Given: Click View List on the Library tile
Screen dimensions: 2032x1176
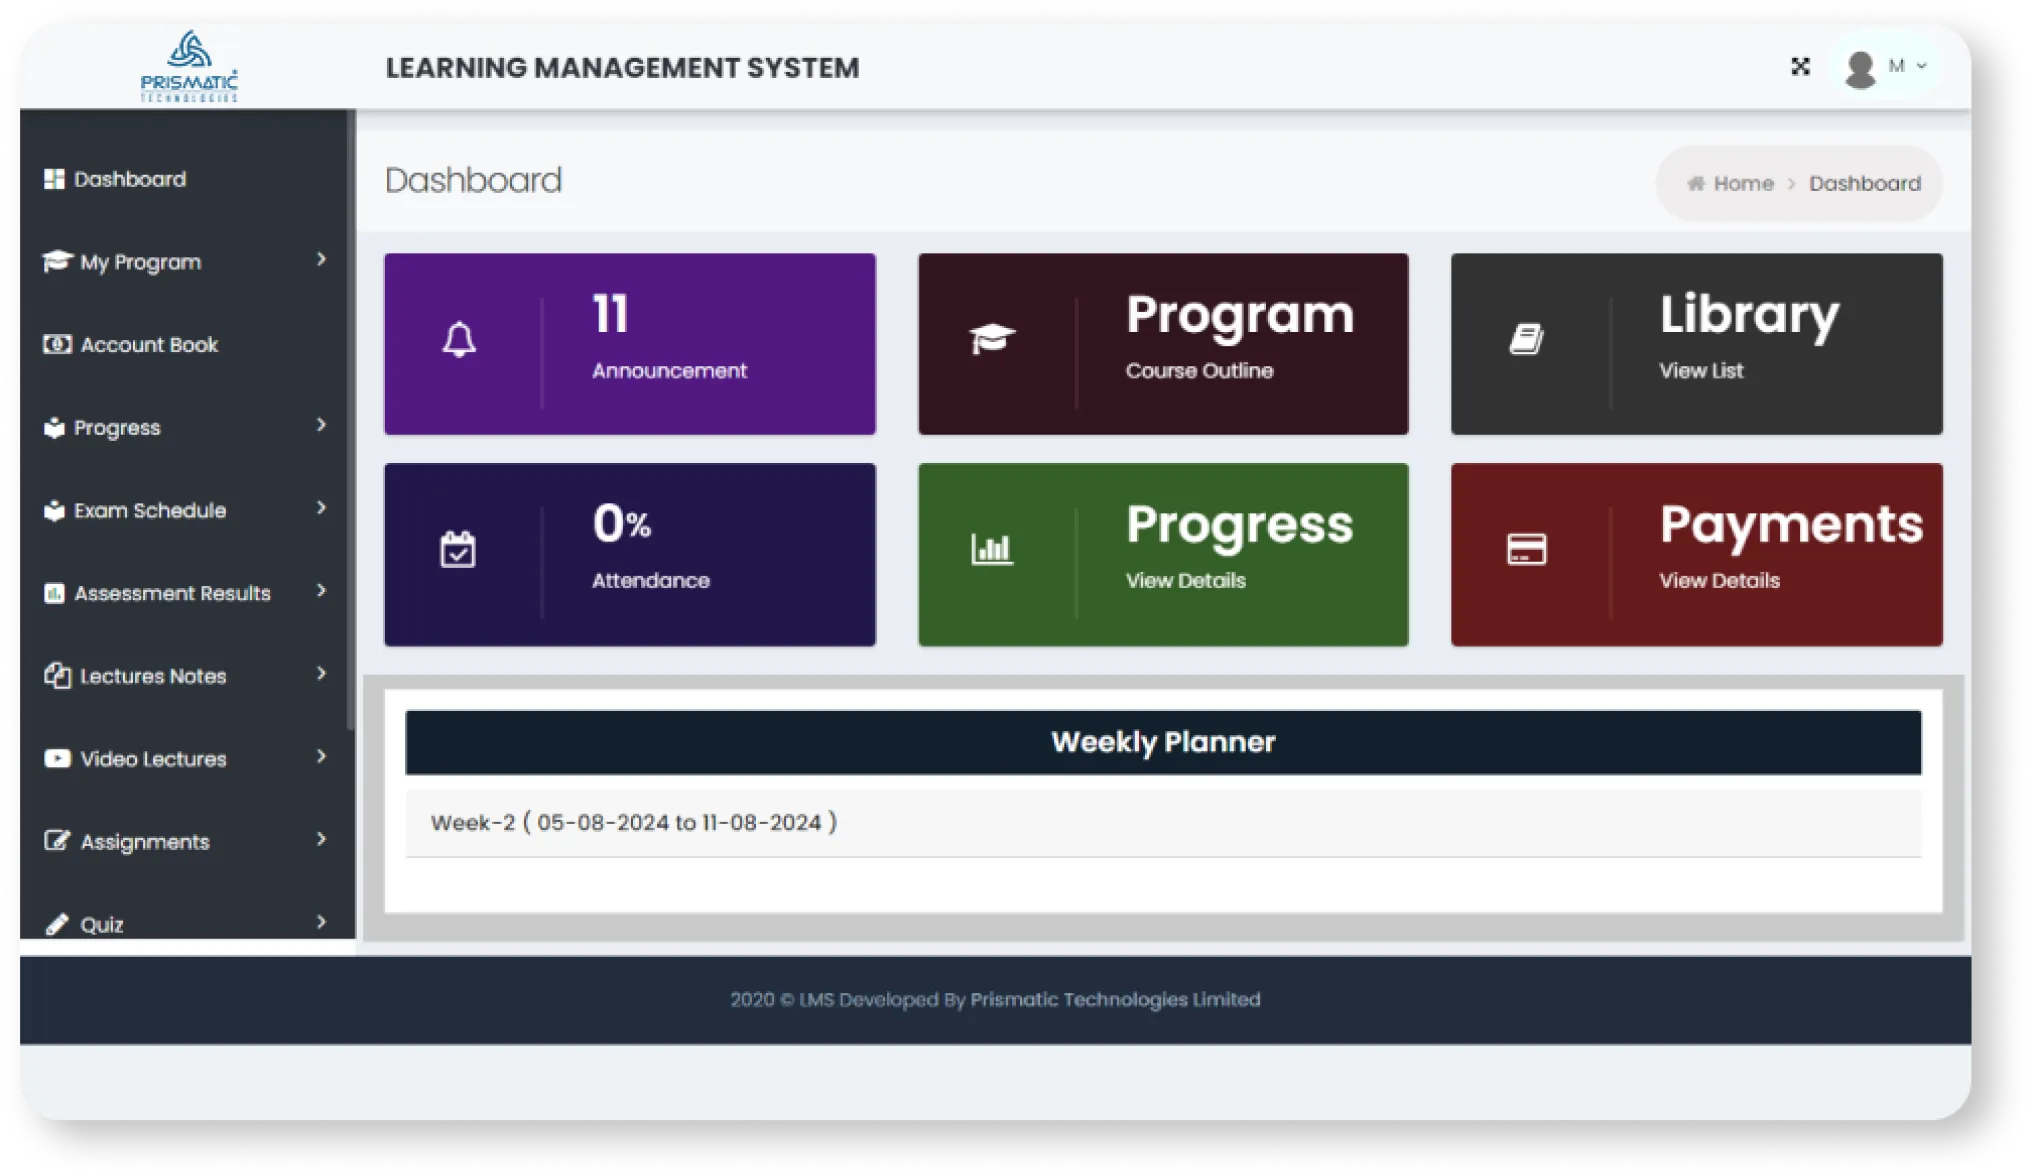Looking at the screenshot, I should coord(1700,370).
